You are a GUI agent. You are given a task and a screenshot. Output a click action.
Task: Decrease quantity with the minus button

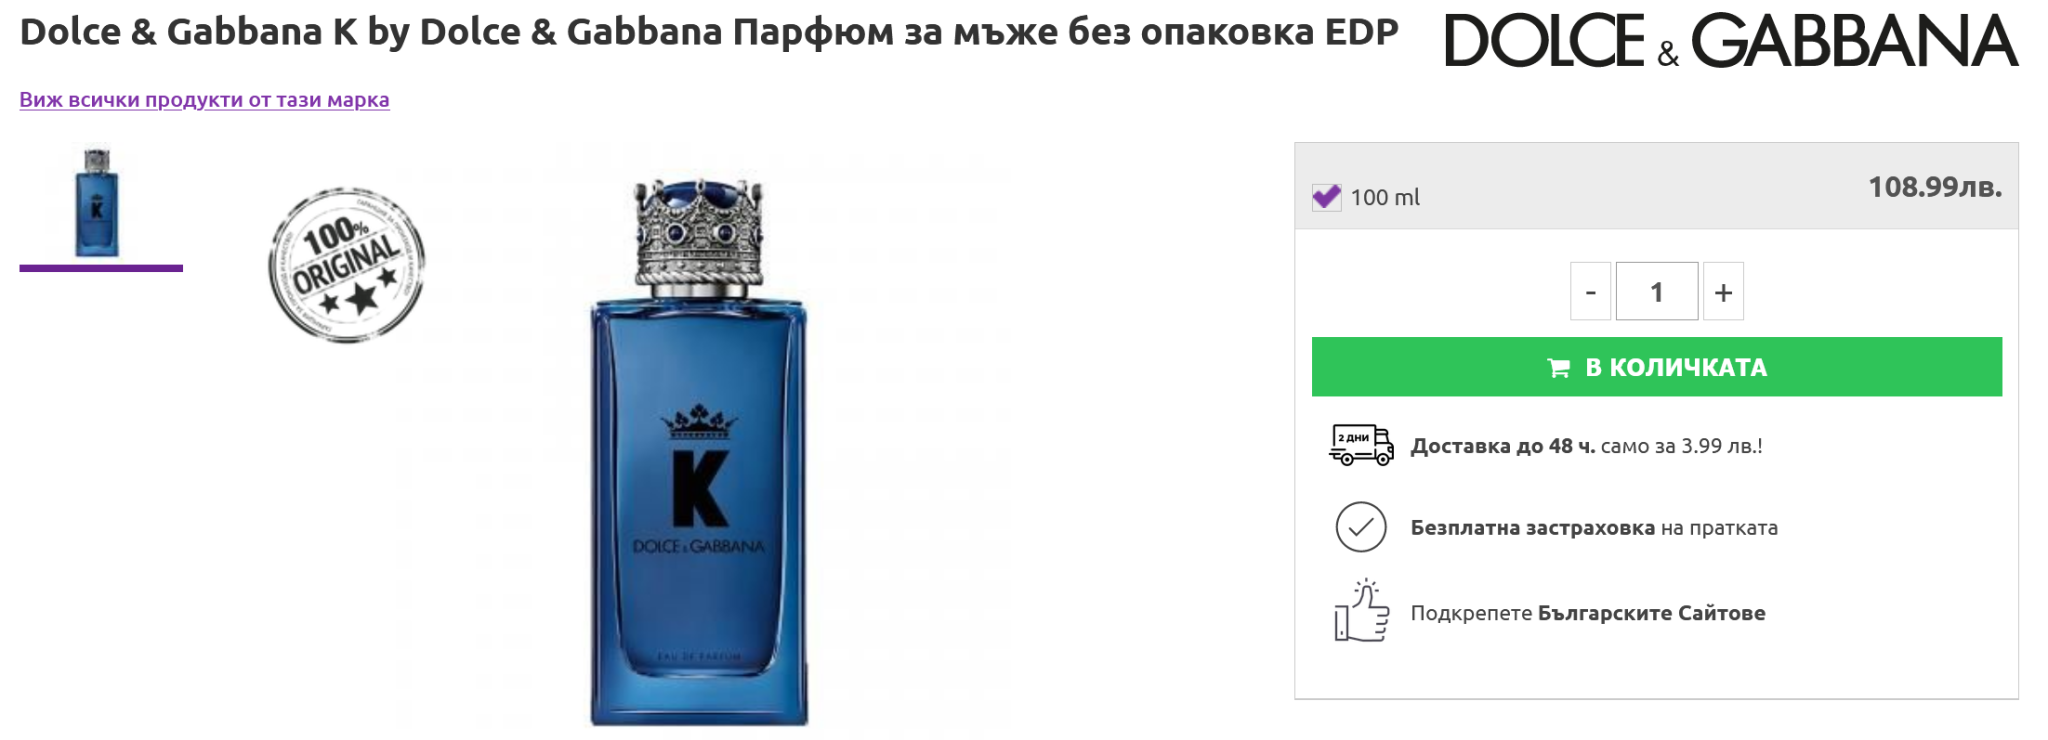coord(1590,291)
